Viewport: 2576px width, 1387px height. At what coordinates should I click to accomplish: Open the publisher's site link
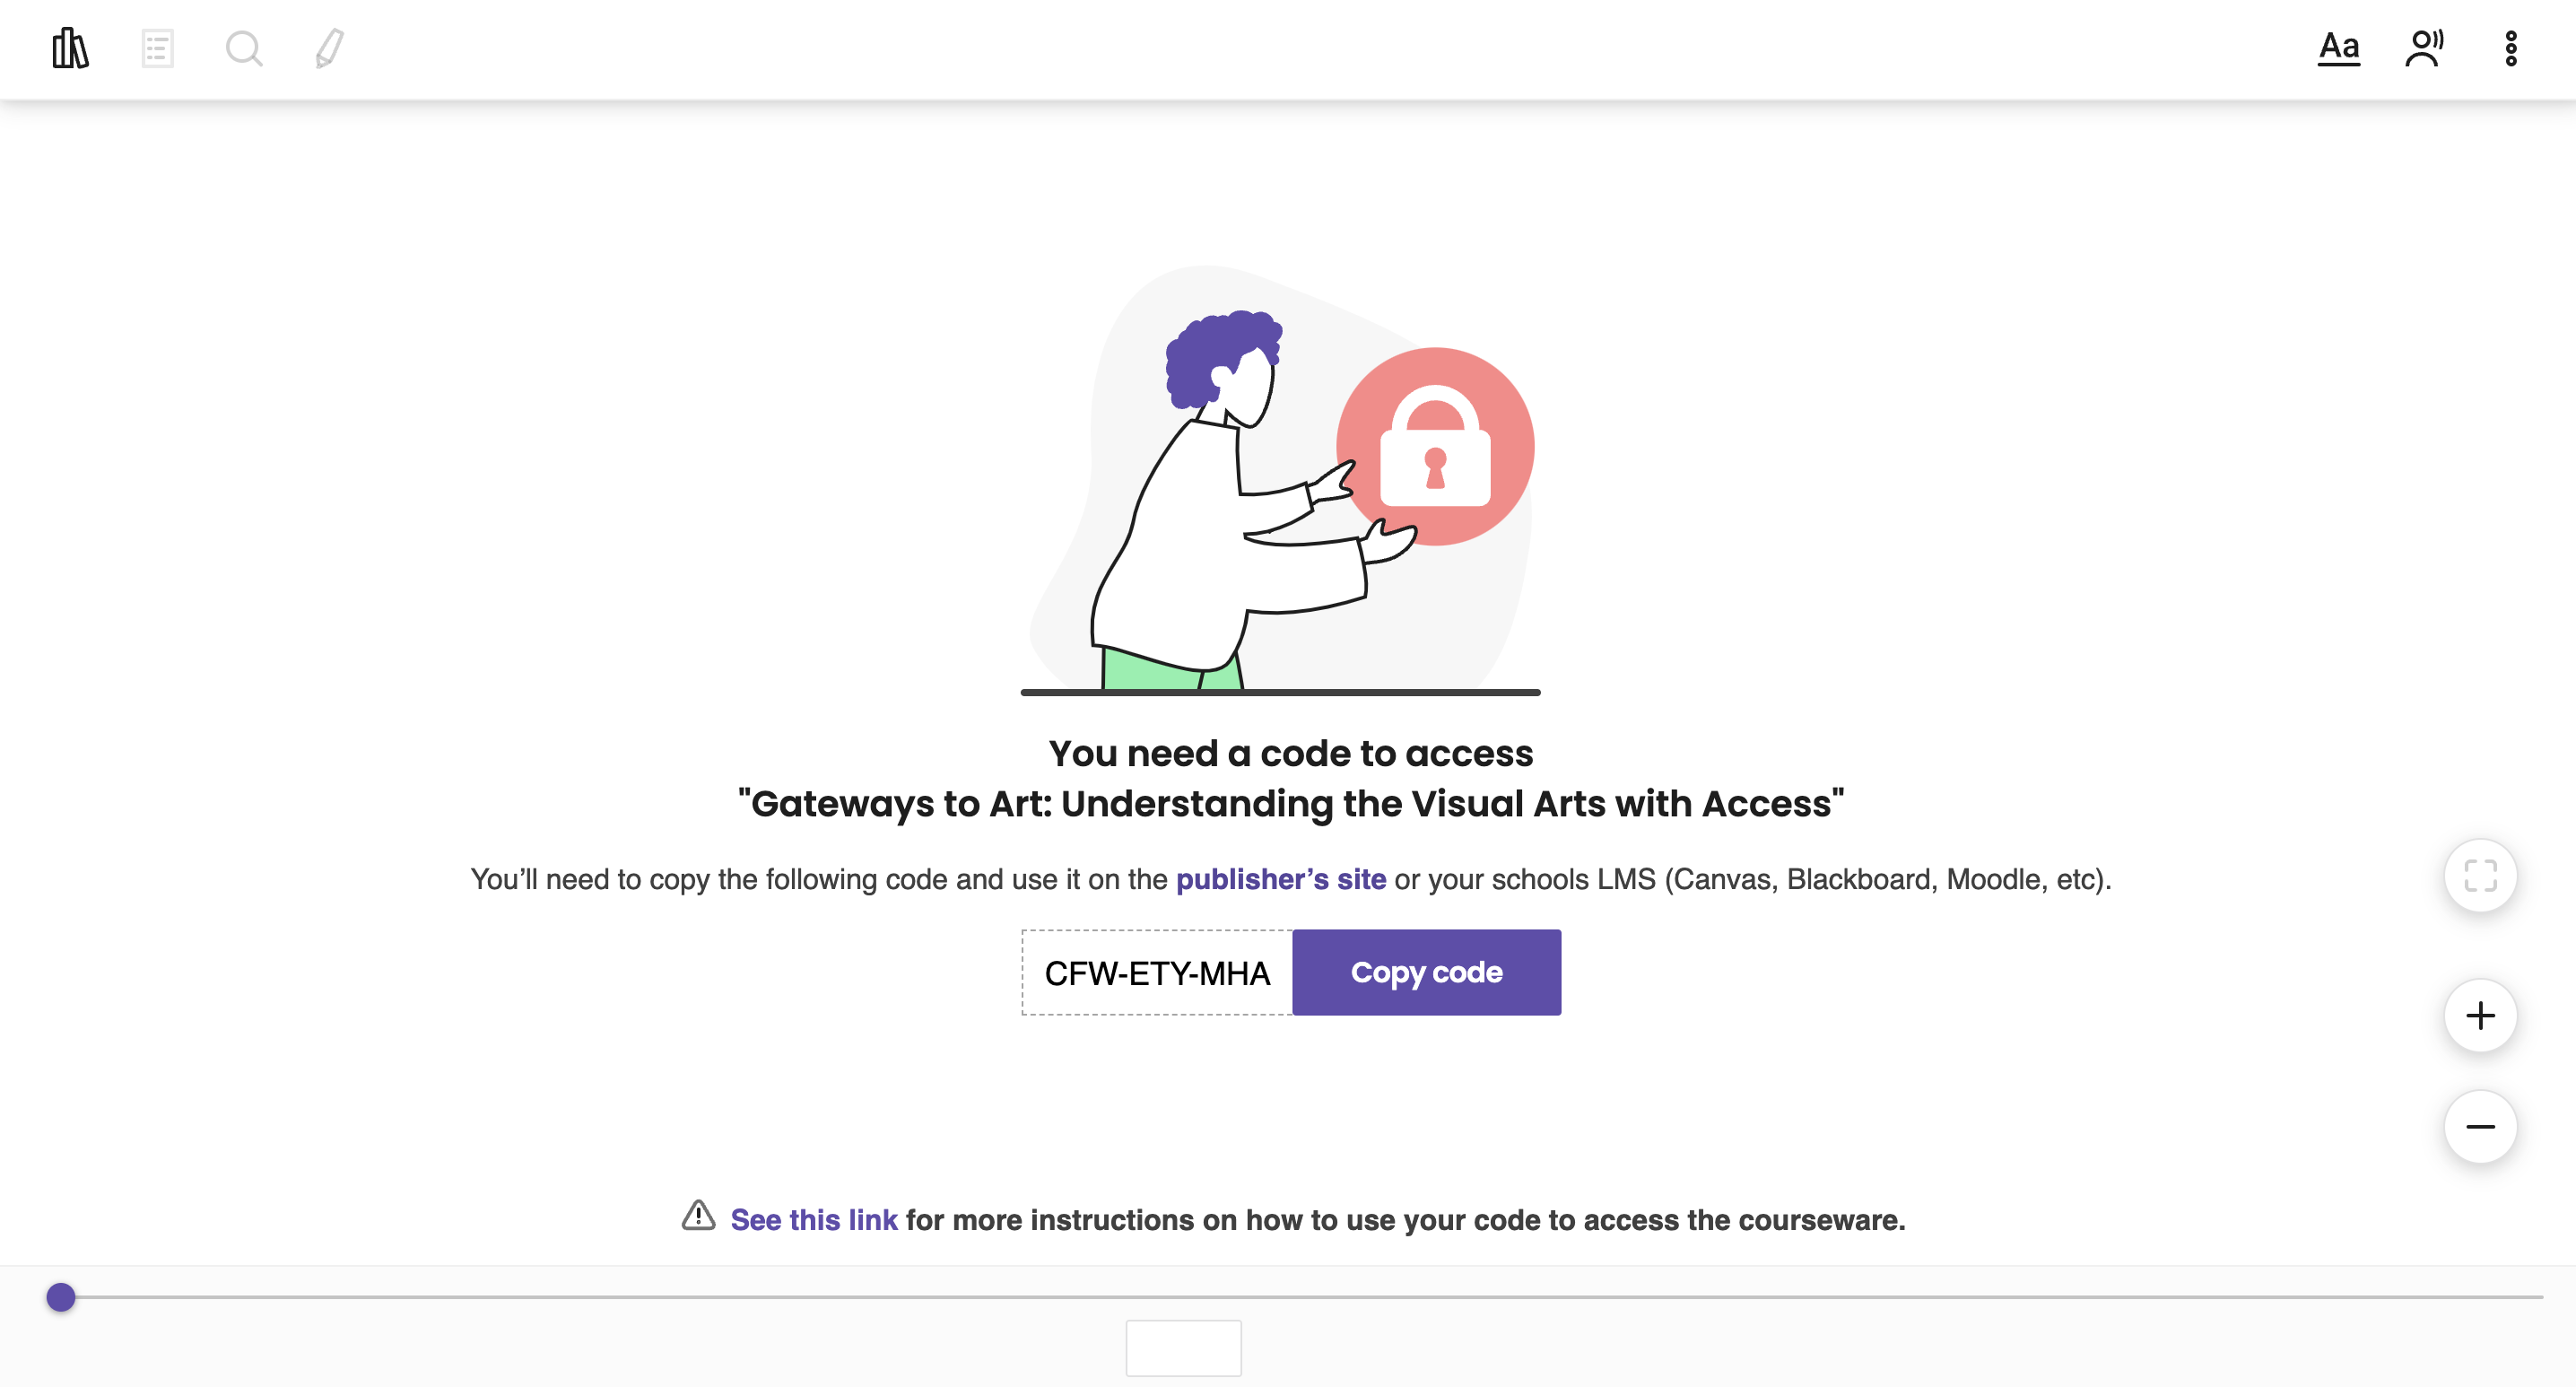pyautogui.click(x=1280, y=879)
